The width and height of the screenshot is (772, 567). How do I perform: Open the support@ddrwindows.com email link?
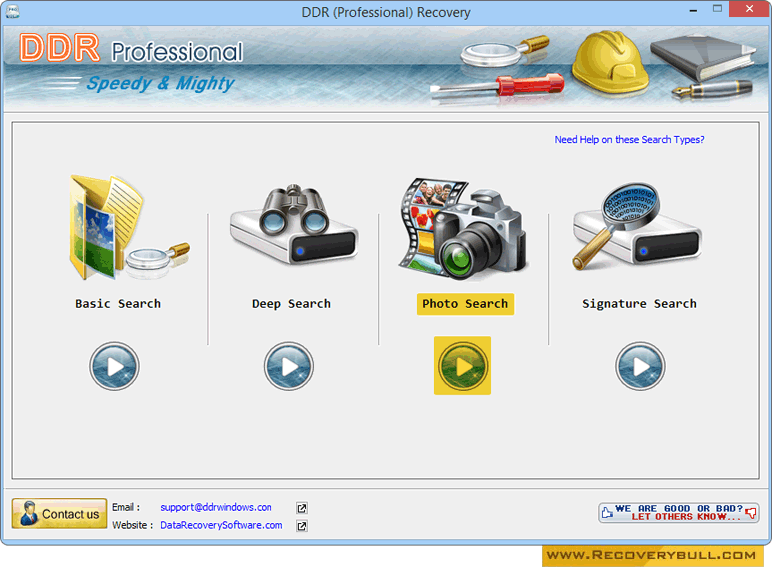(x=216, y=507)
